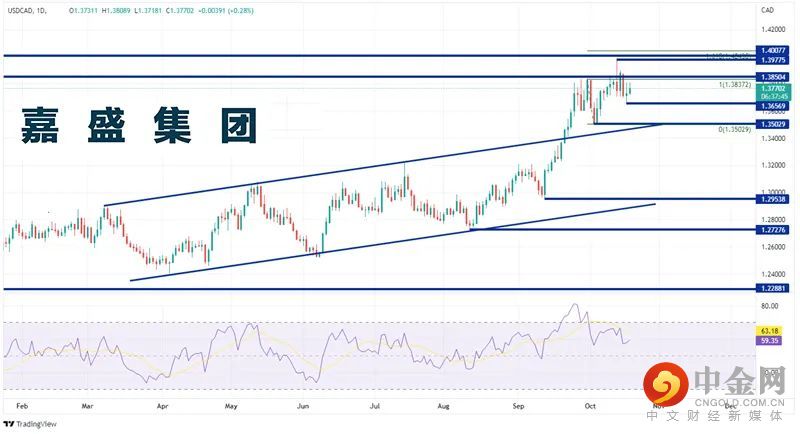Click the current price label 1.37702
The height and width of the screenshot is (434, 800).
(773, 88)
